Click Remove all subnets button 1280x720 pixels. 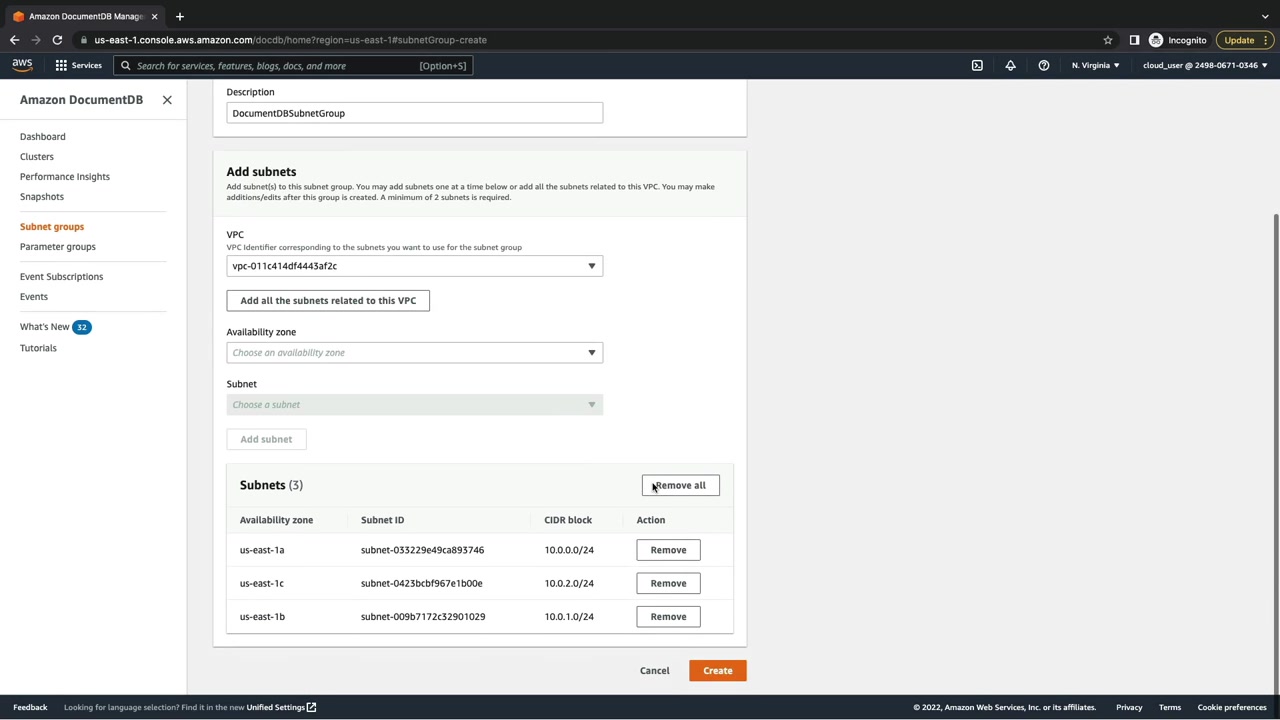pos(680,486)
